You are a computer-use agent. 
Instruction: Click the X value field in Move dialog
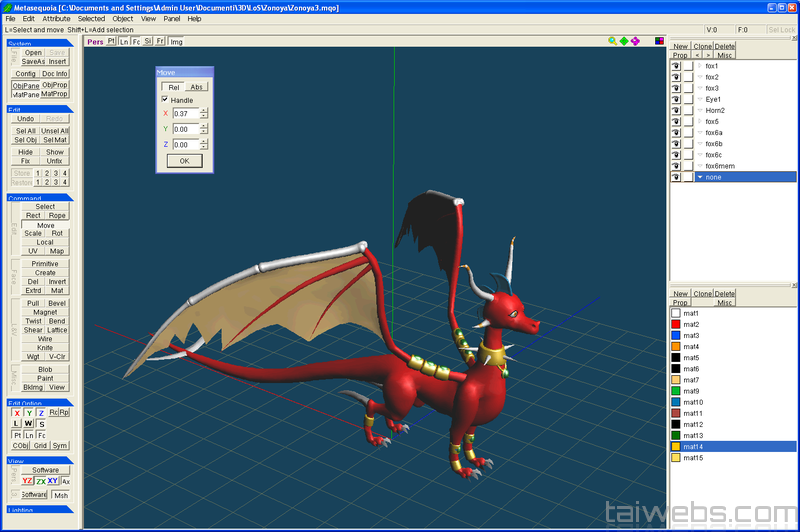(185, 114)
